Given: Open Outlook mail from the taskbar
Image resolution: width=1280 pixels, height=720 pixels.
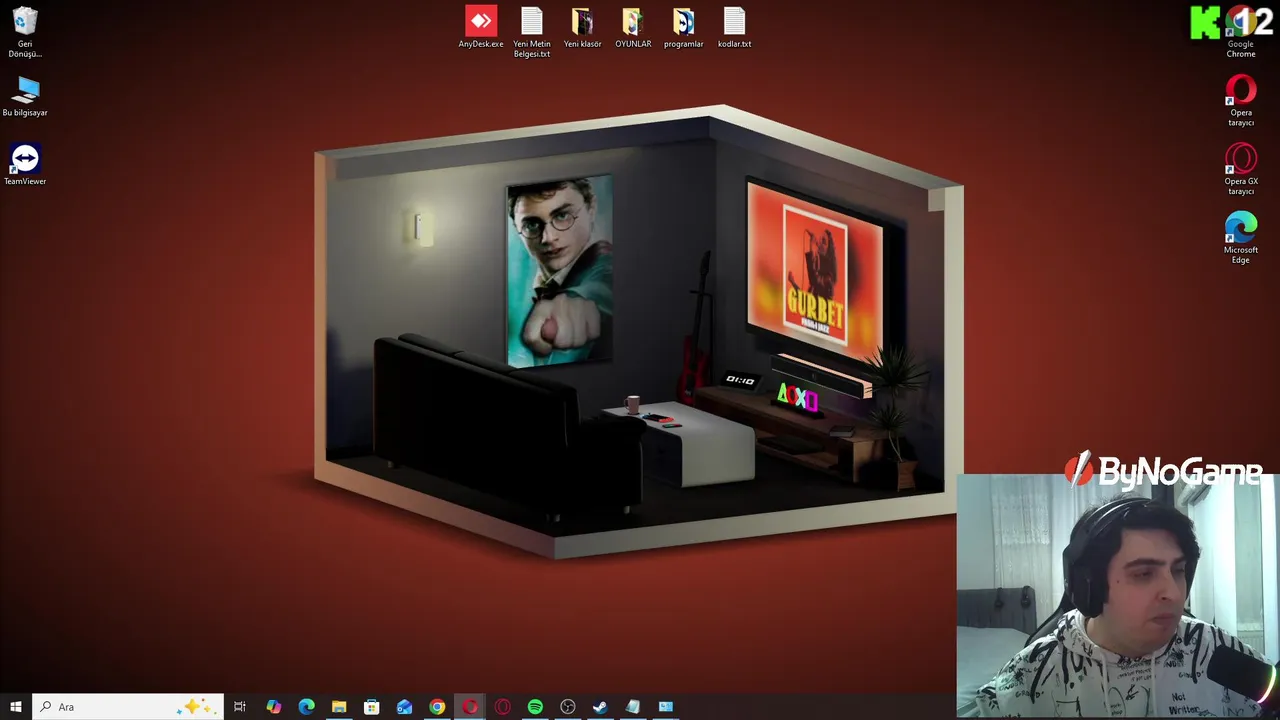Looking at the screenshot, I should 404,707.
